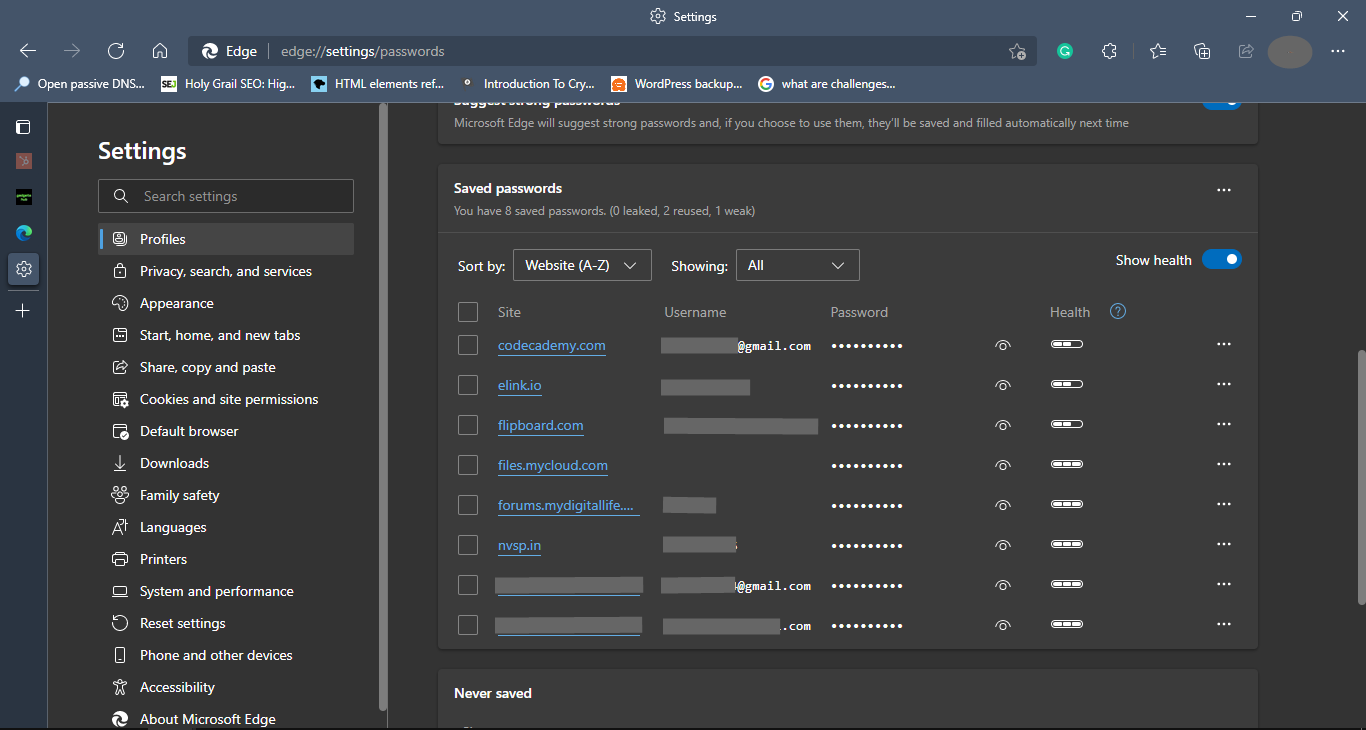
Task: Open the Collections icon
Action: click(1202, 51)
